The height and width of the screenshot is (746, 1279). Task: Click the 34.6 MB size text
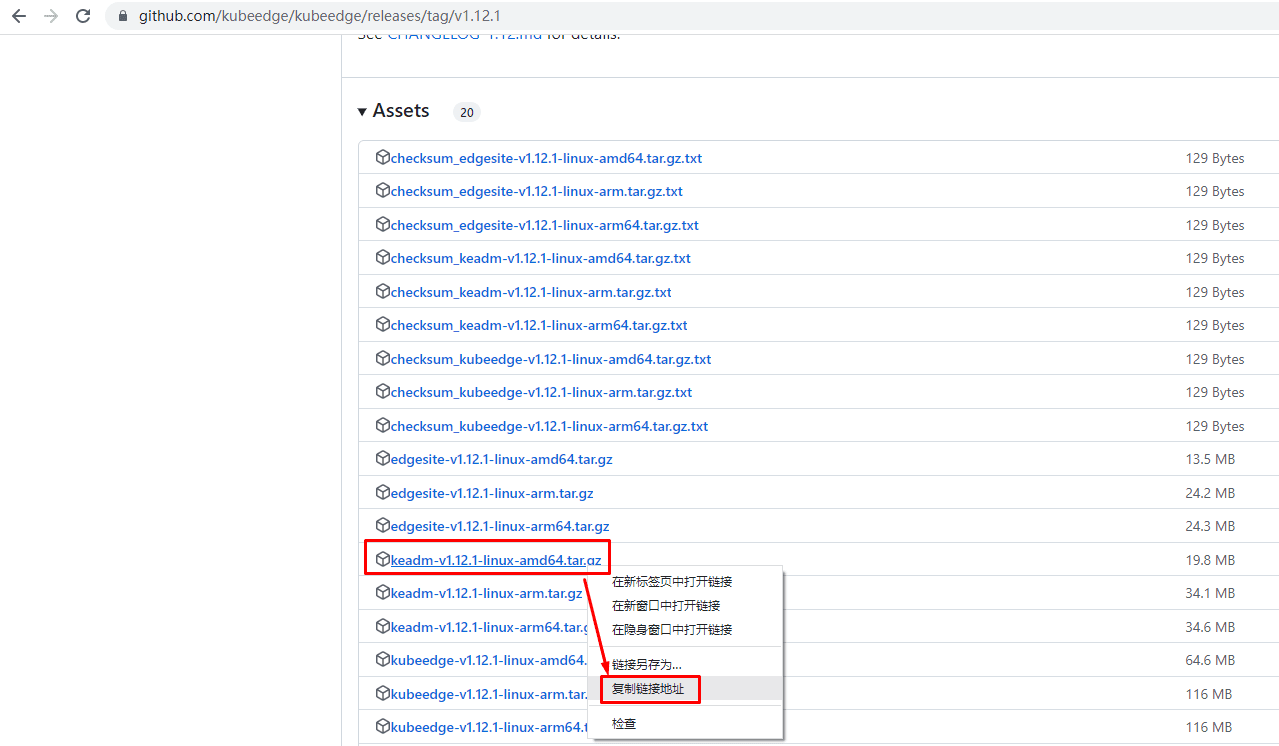1210,627
